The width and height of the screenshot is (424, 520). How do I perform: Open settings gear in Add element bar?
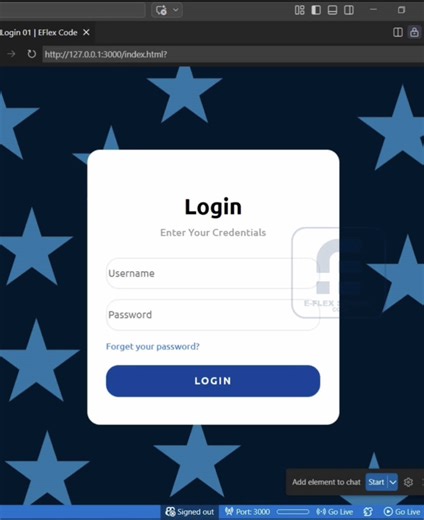408,482
